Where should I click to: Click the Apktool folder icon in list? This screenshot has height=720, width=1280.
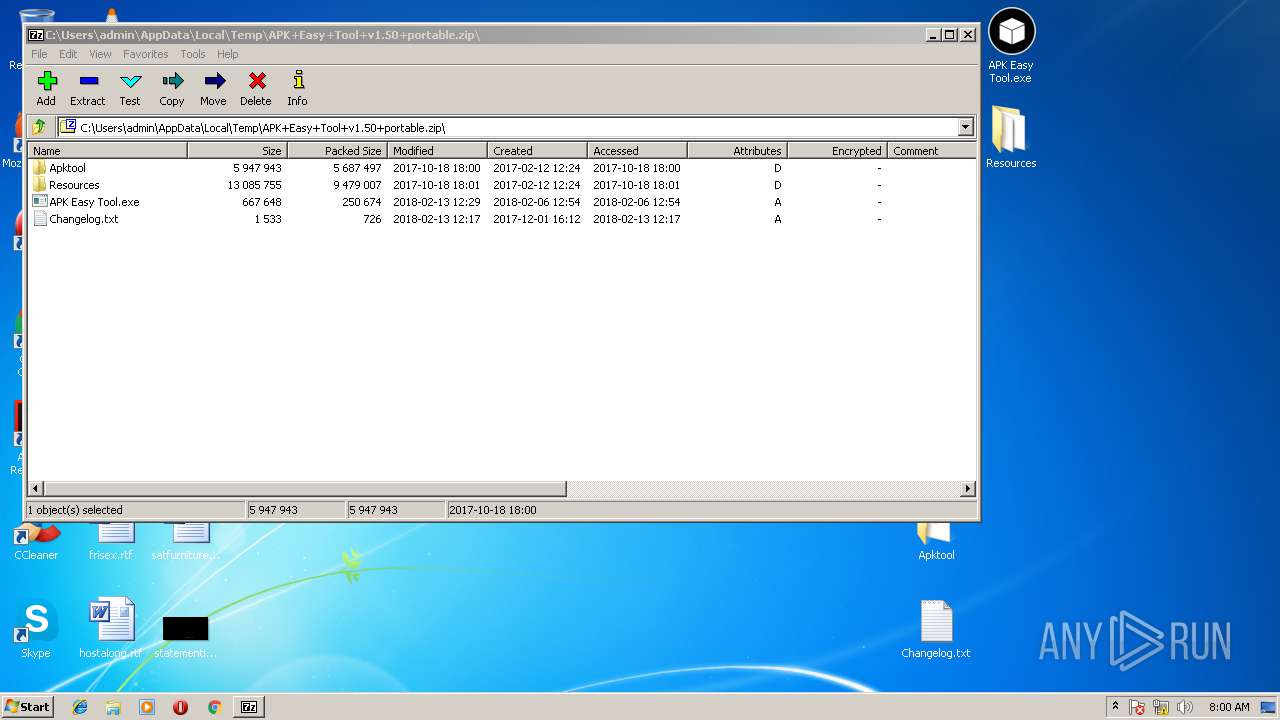[x=40, y=168]
